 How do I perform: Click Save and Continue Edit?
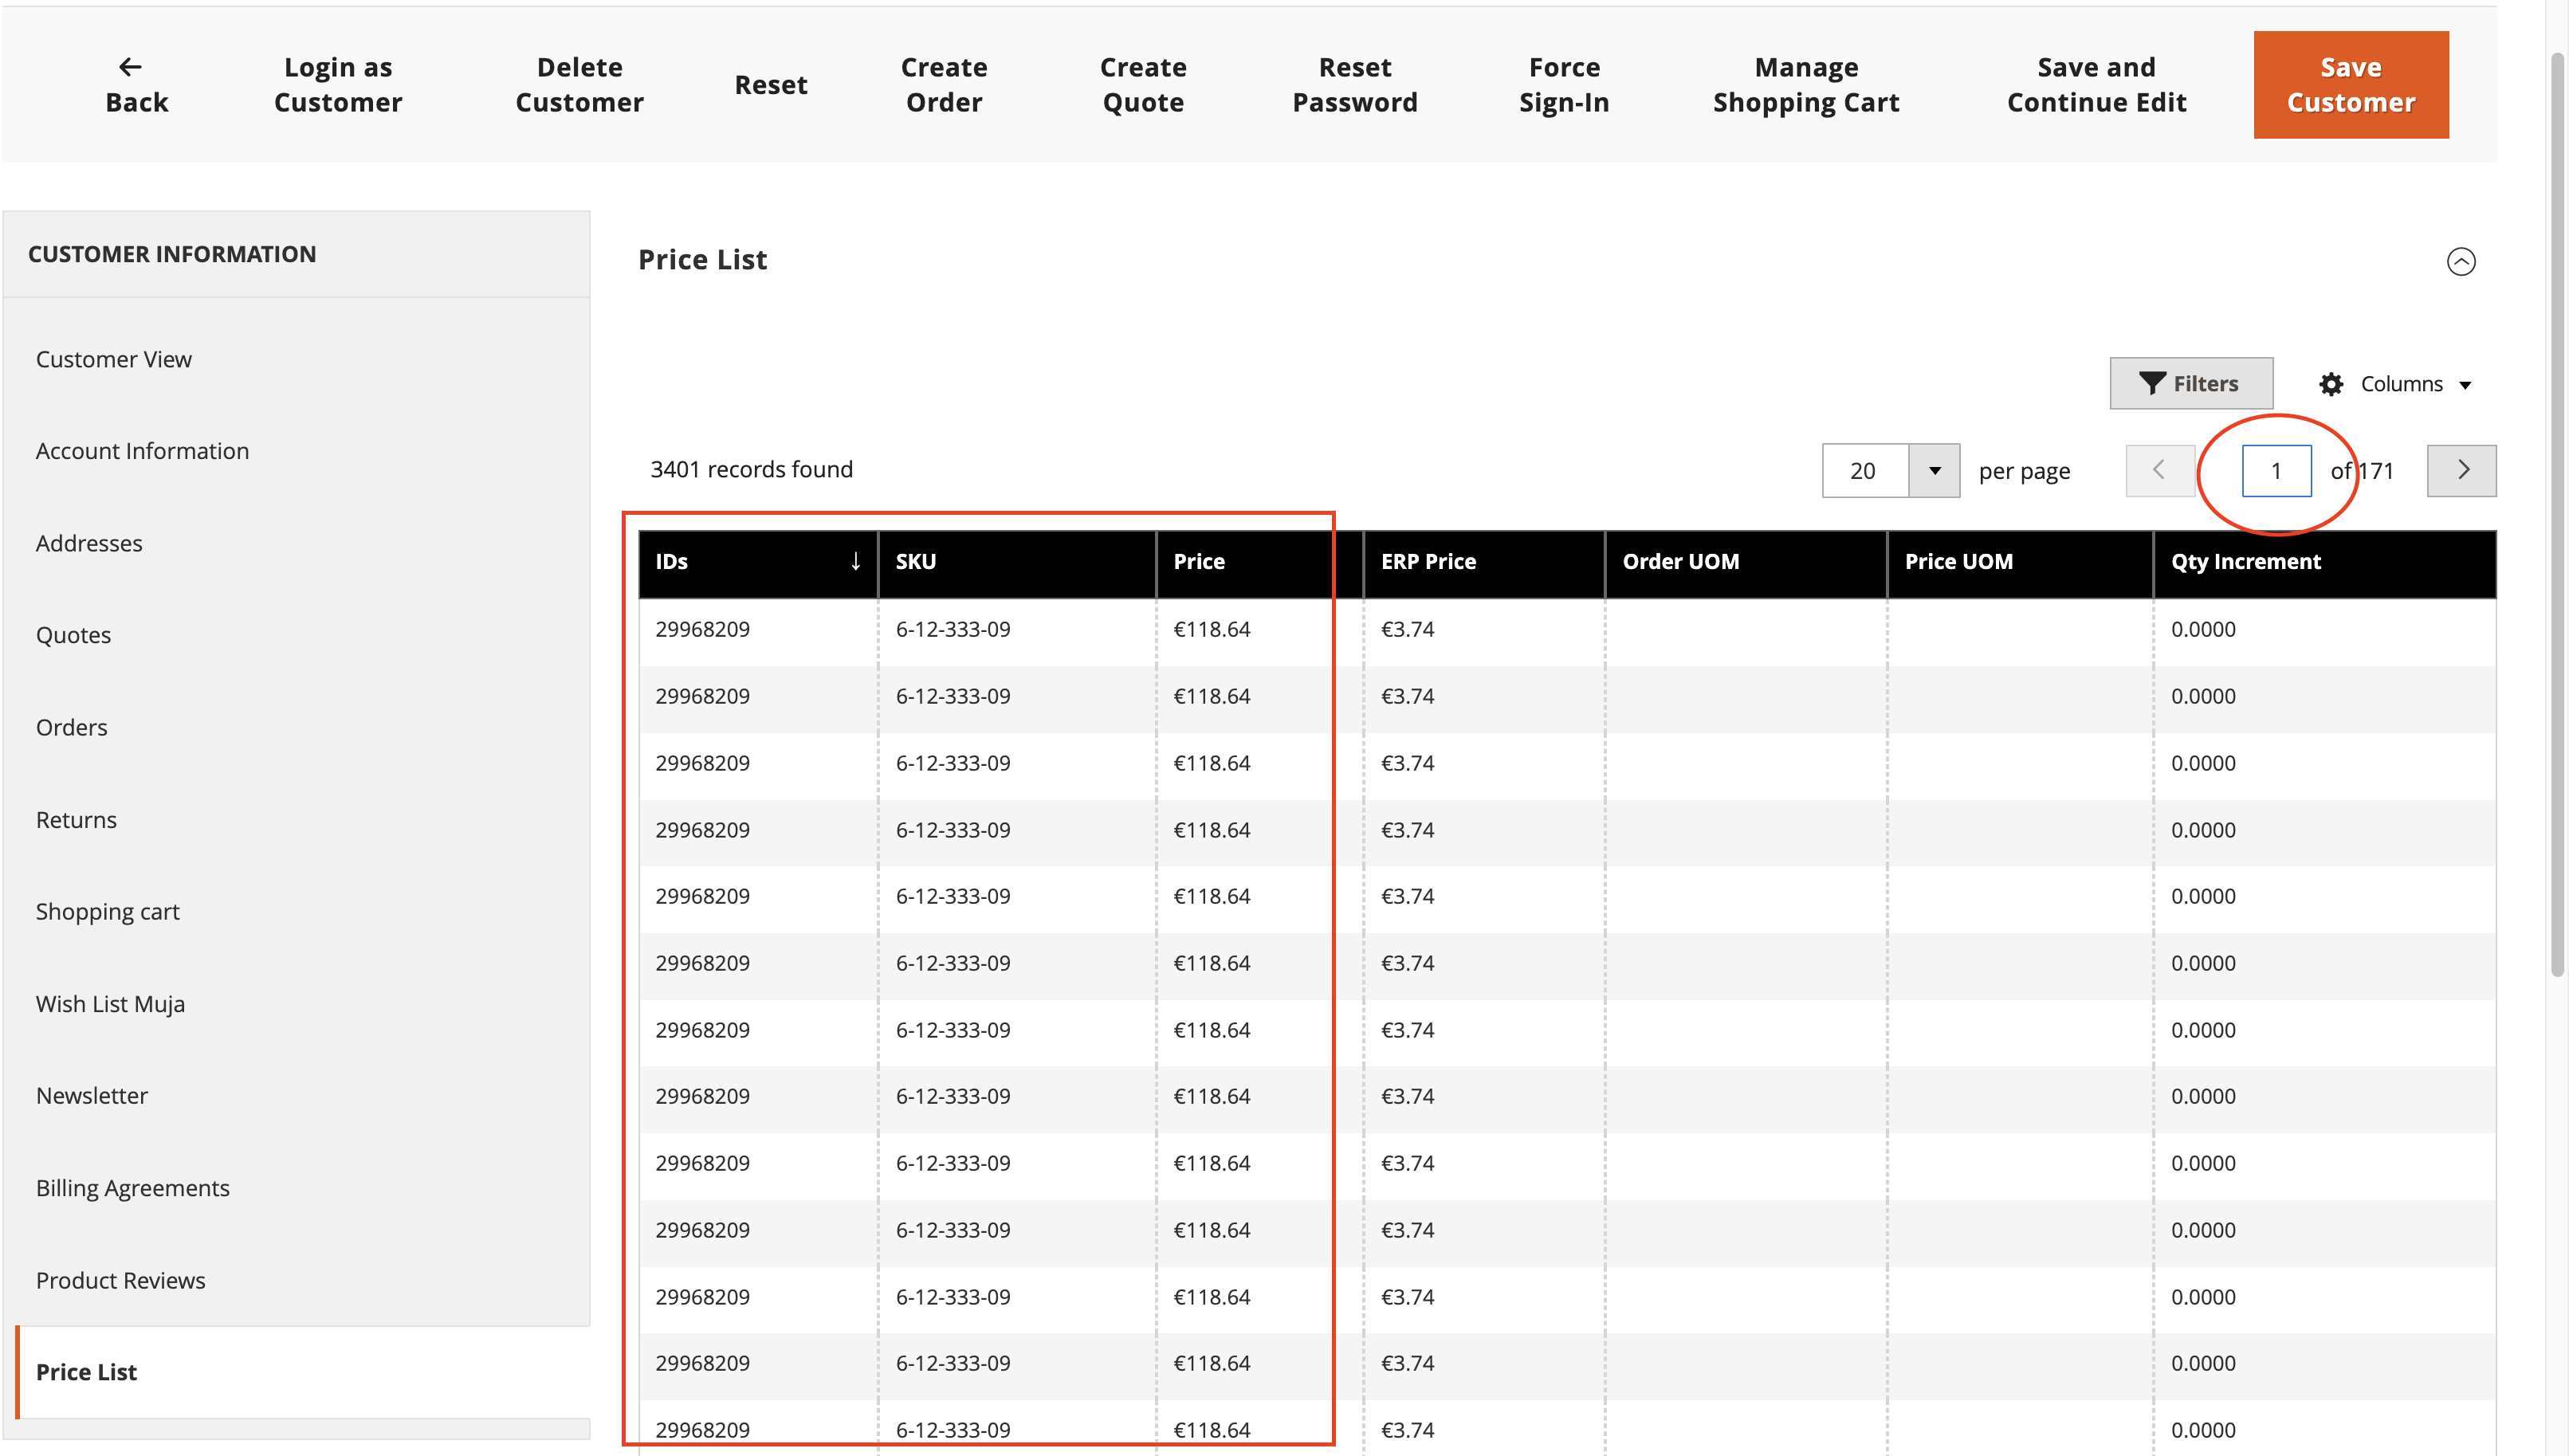[2096, 85]
